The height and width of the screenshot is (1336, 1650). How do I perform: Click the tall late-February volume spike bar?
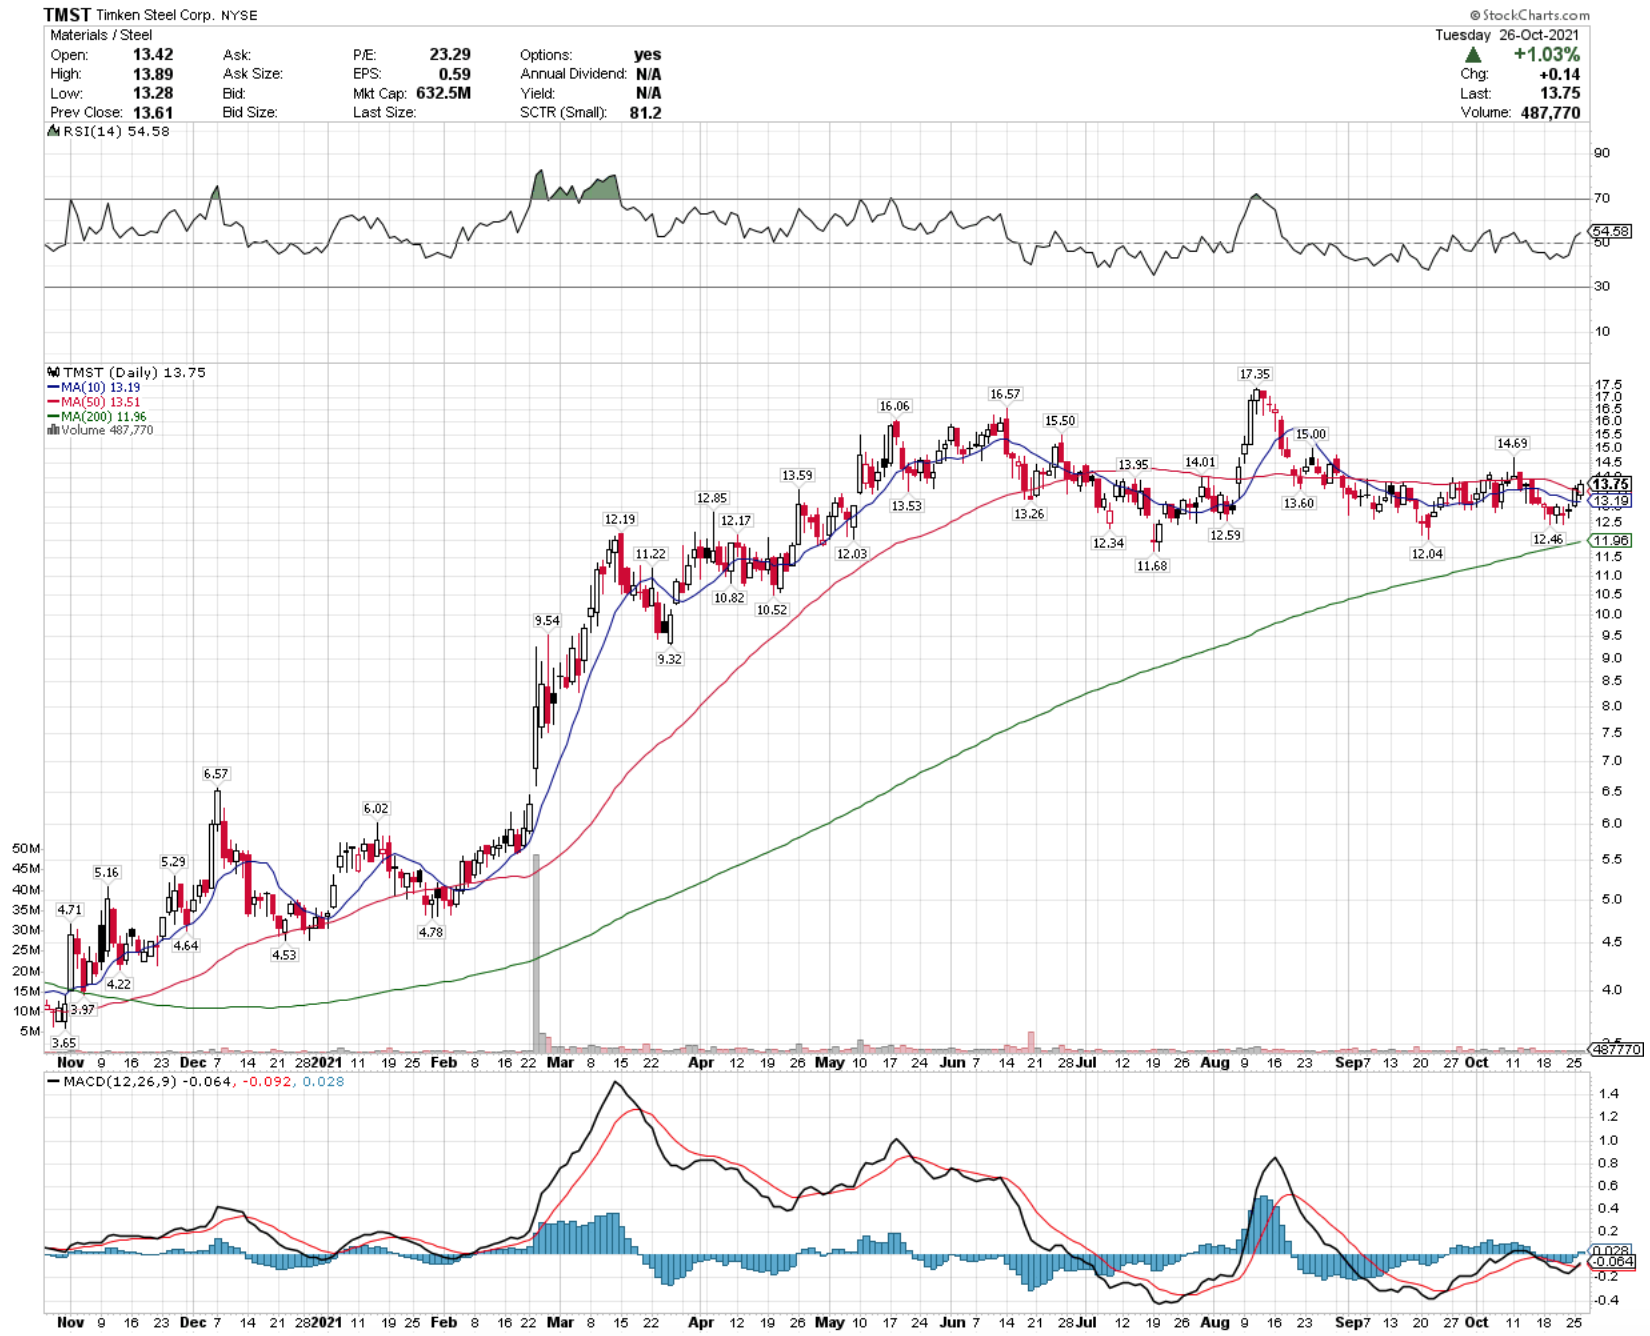536,951
